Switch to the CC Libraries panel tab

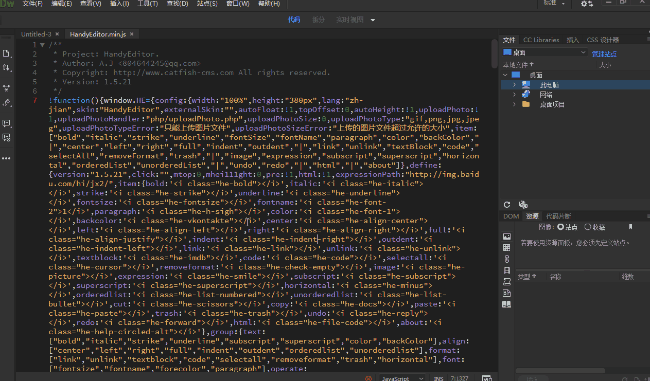tap(541, 40)
